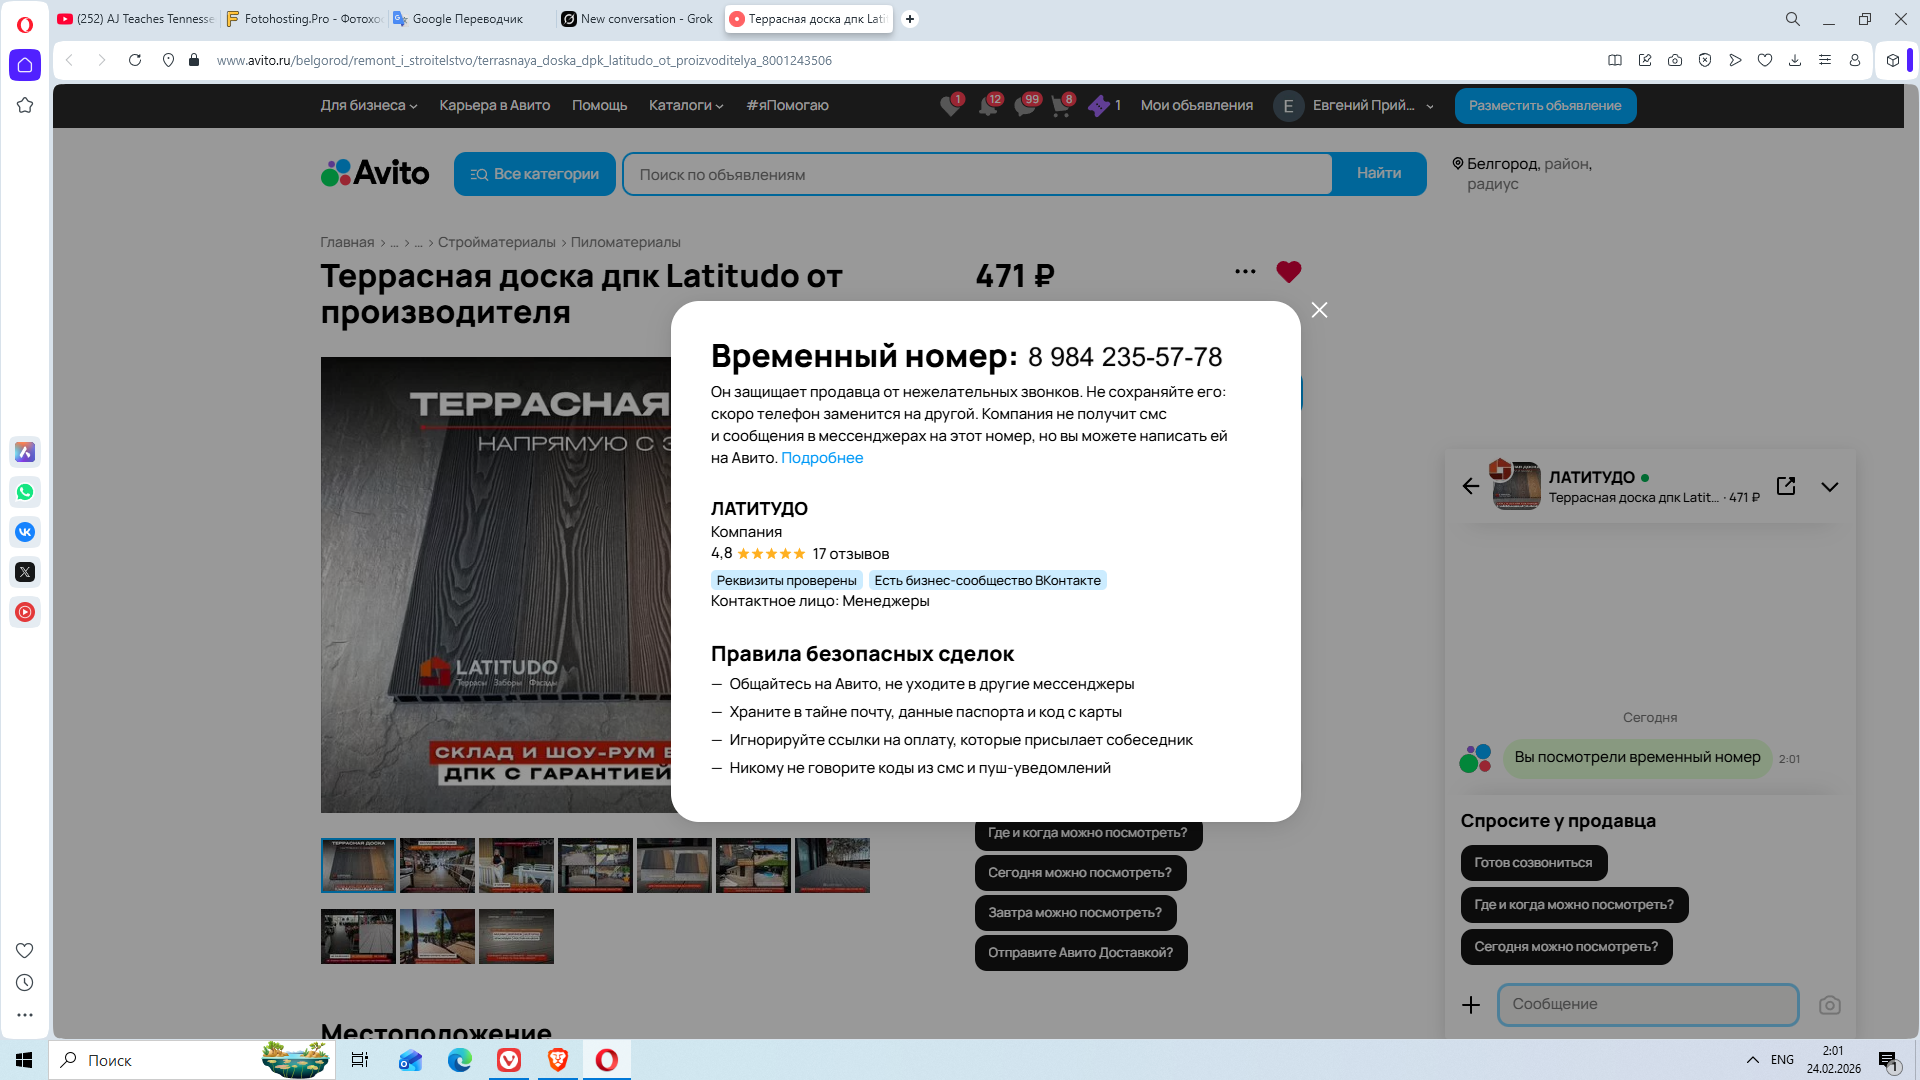Attach file with chat plus icon
1920x1080 pixels.
(1471, 1005)
